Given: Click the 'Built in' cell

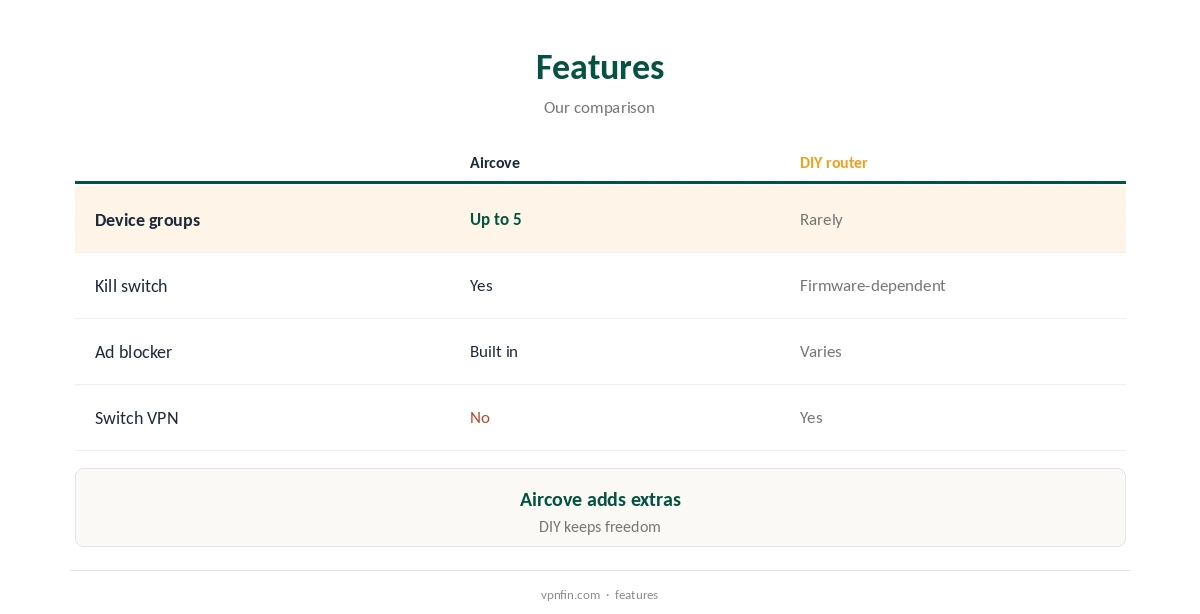Looking at the screenshot, I should [494, 352].
